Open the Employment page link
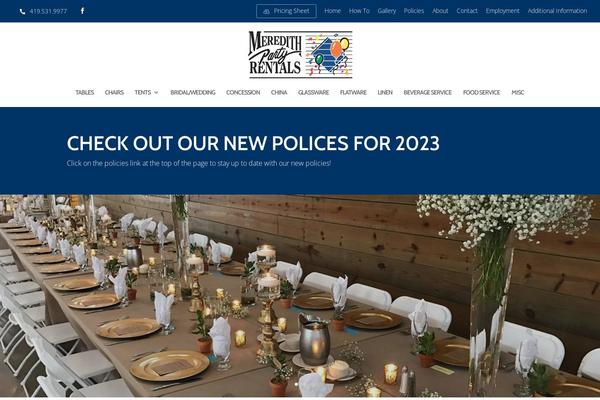This screenshot has height=400, width=600. [x=502, y=11]
